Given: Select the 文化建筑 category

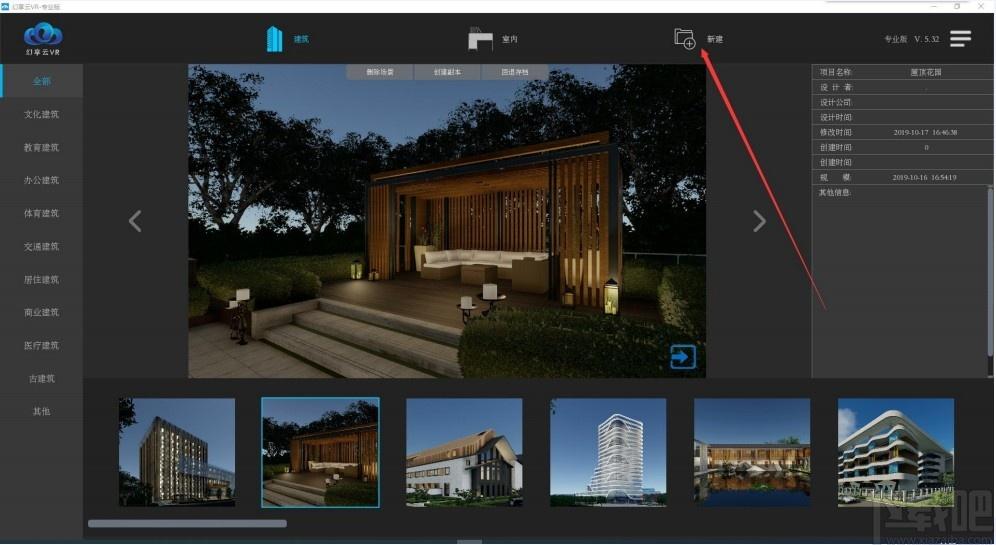Looking at the screenshot, I should (x=41, y=114).
